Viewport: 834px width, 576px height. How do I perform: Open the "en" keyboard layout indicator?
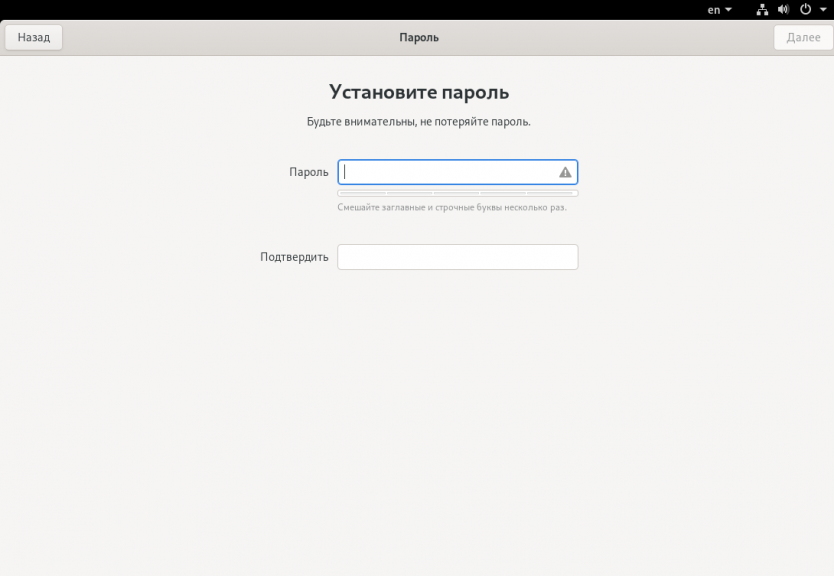pyautogui.click(x=714, y=10)
